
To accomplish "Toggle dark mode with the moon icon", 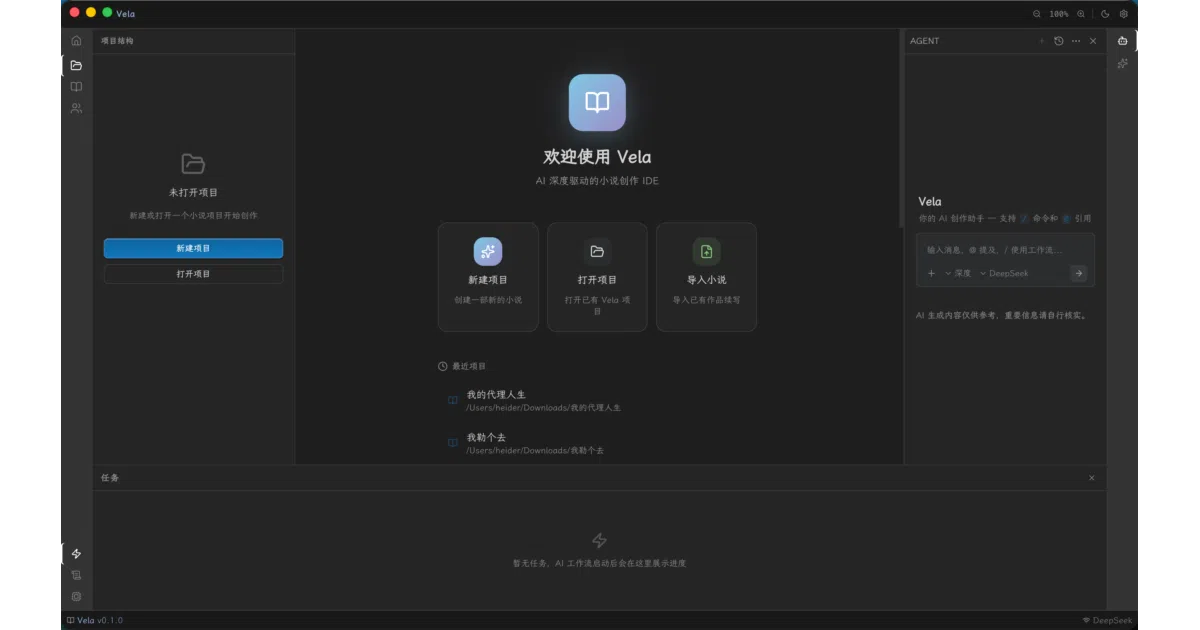I will point(1105,14).
